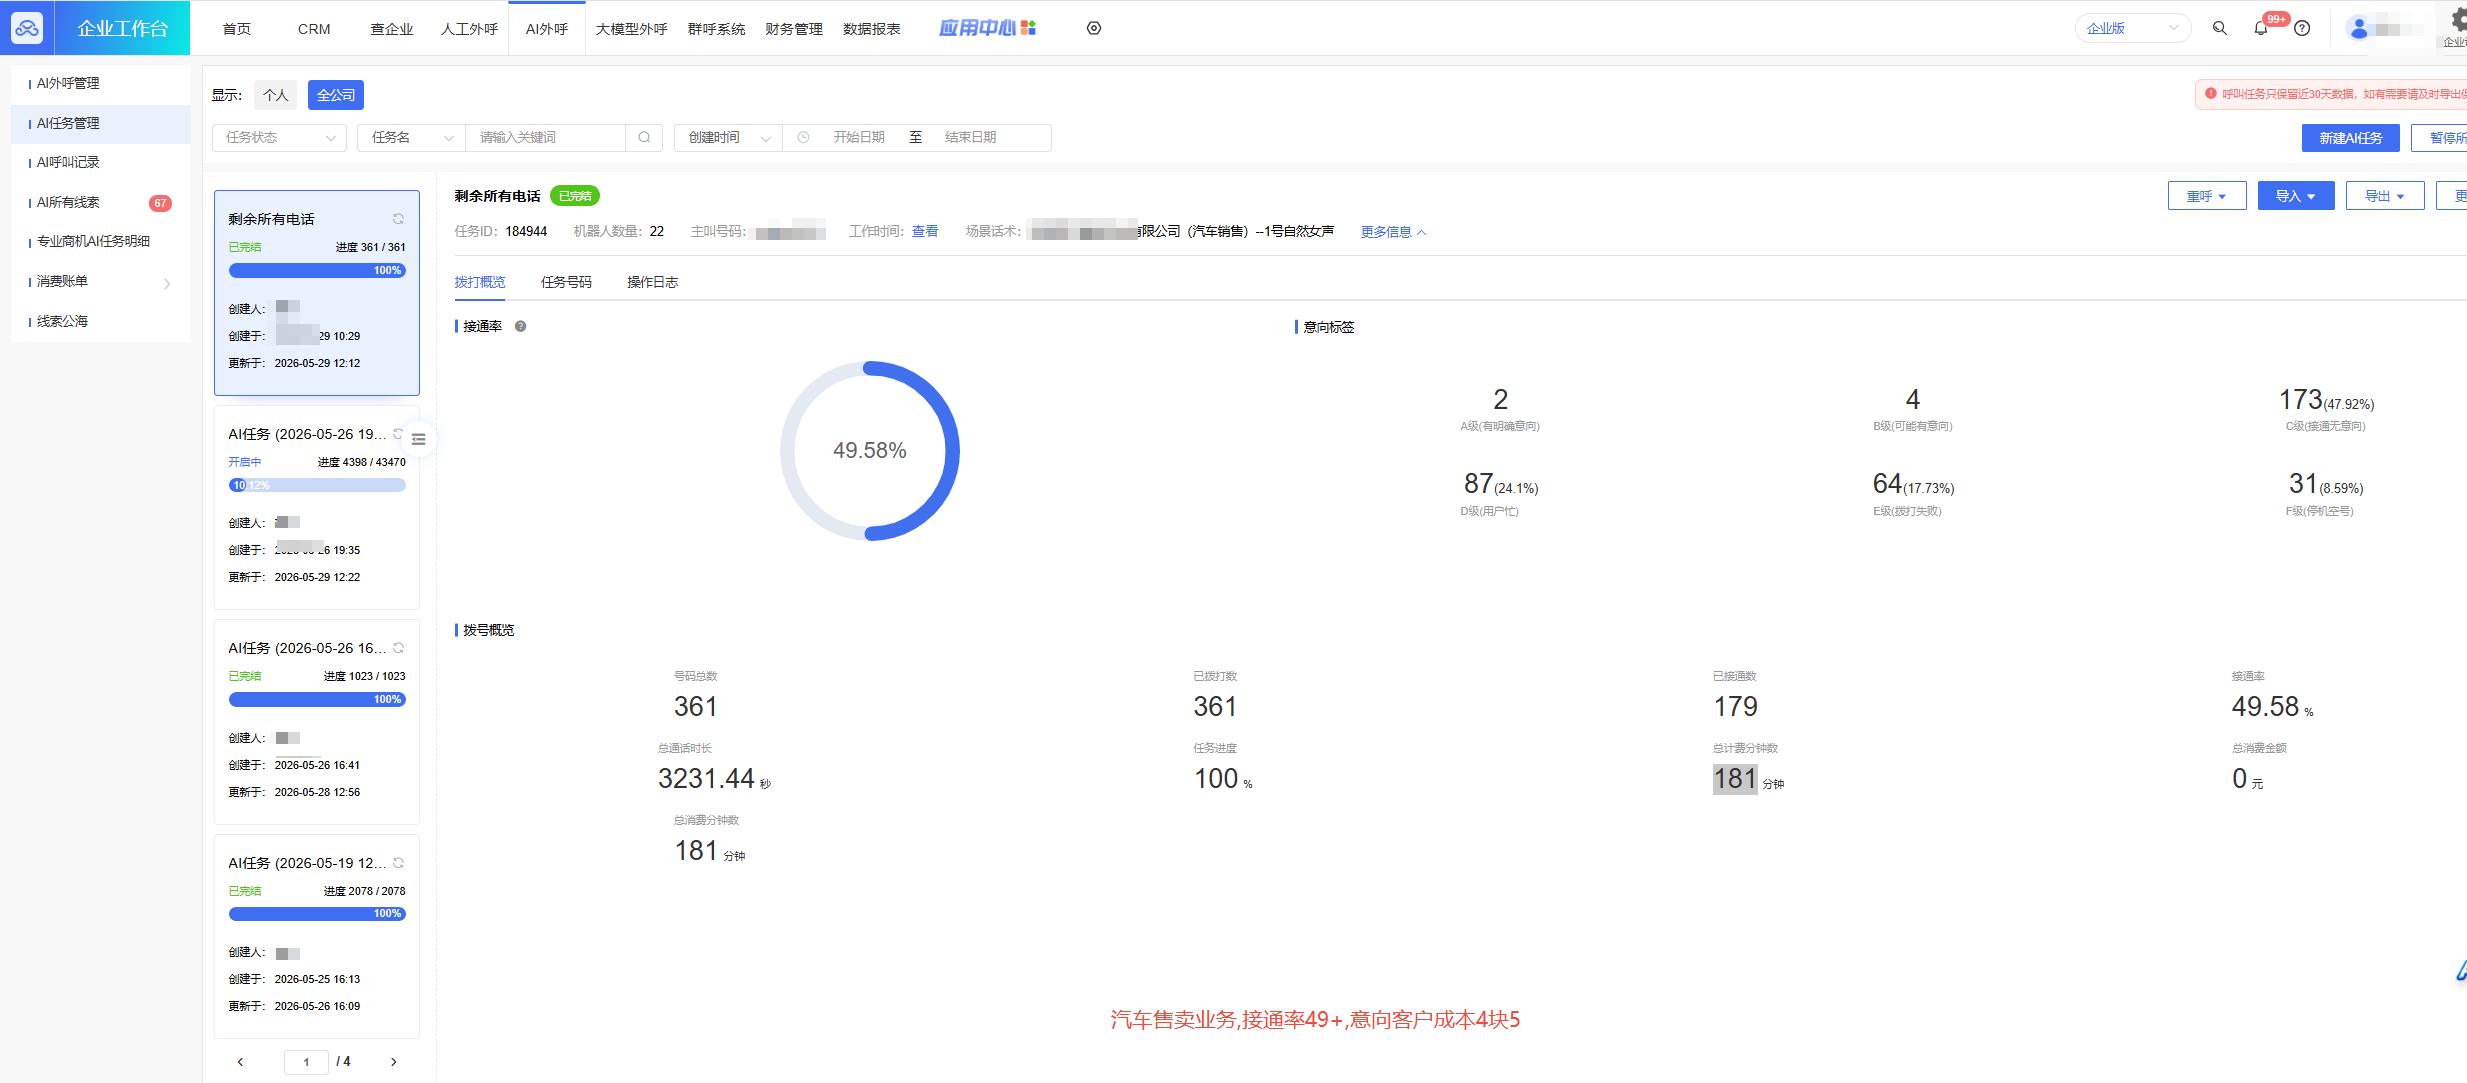2467x1083 pixels.
Task: Click progress bar of 剩余所有电话 card
Action: click(317, 271)
